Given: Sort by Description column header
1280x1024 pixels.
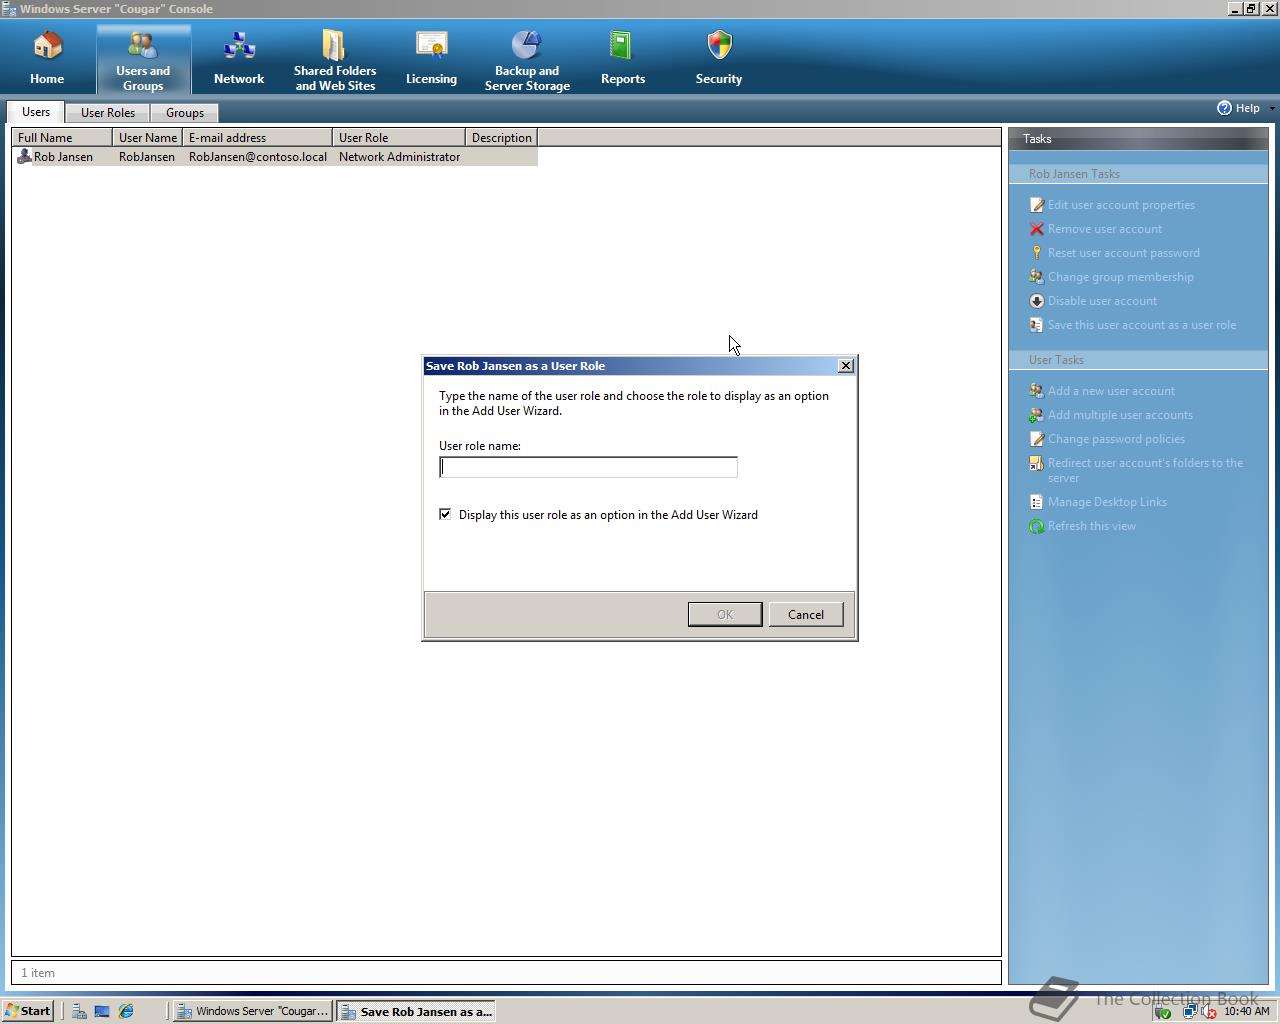Looking at the screenshot, I should pyautogui.click(x=502, y=138).
